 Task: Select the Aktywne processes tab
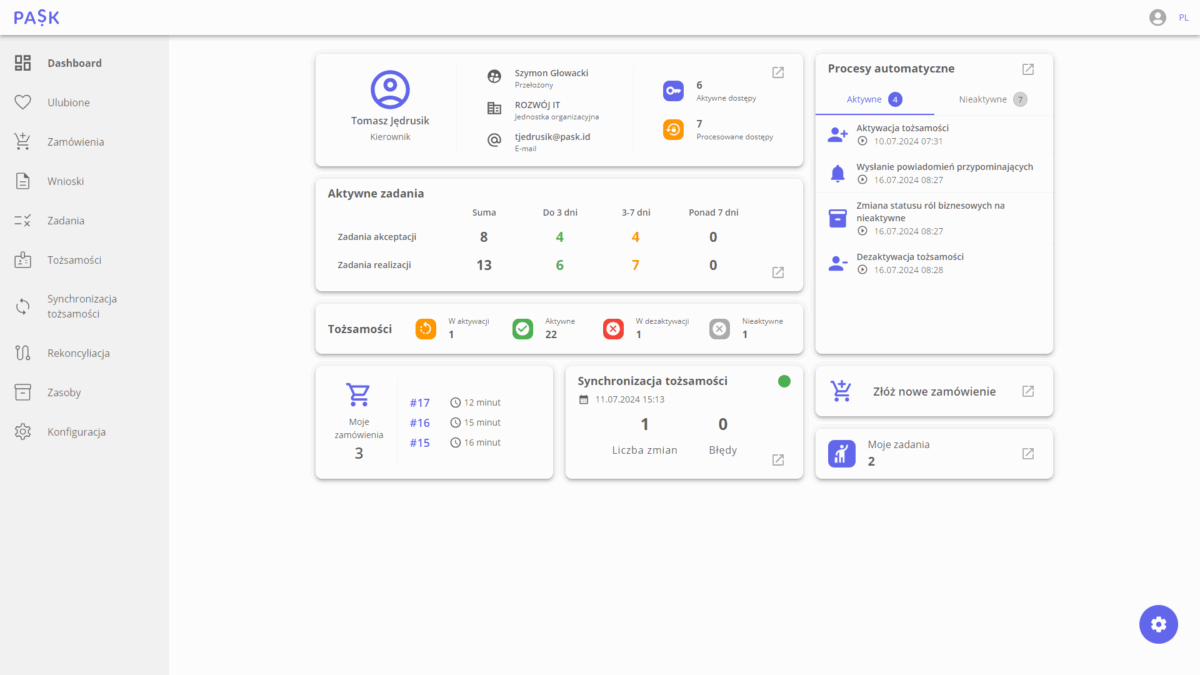coord(874,99)
